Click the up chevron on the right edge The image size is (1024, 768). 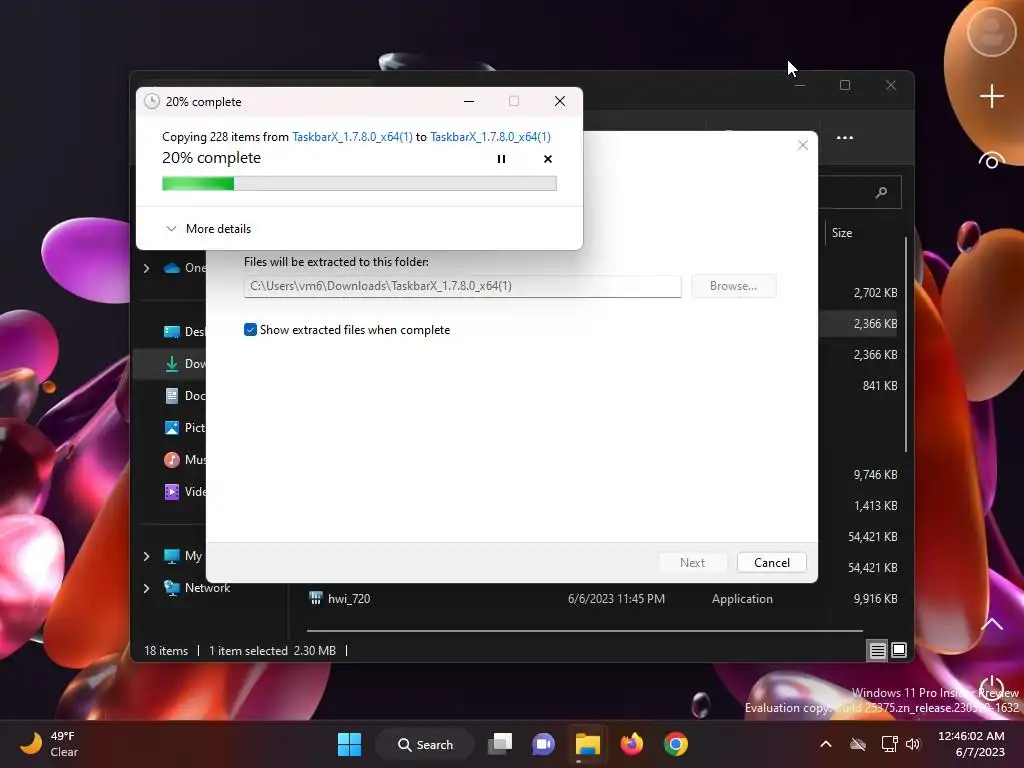(991, 624)
